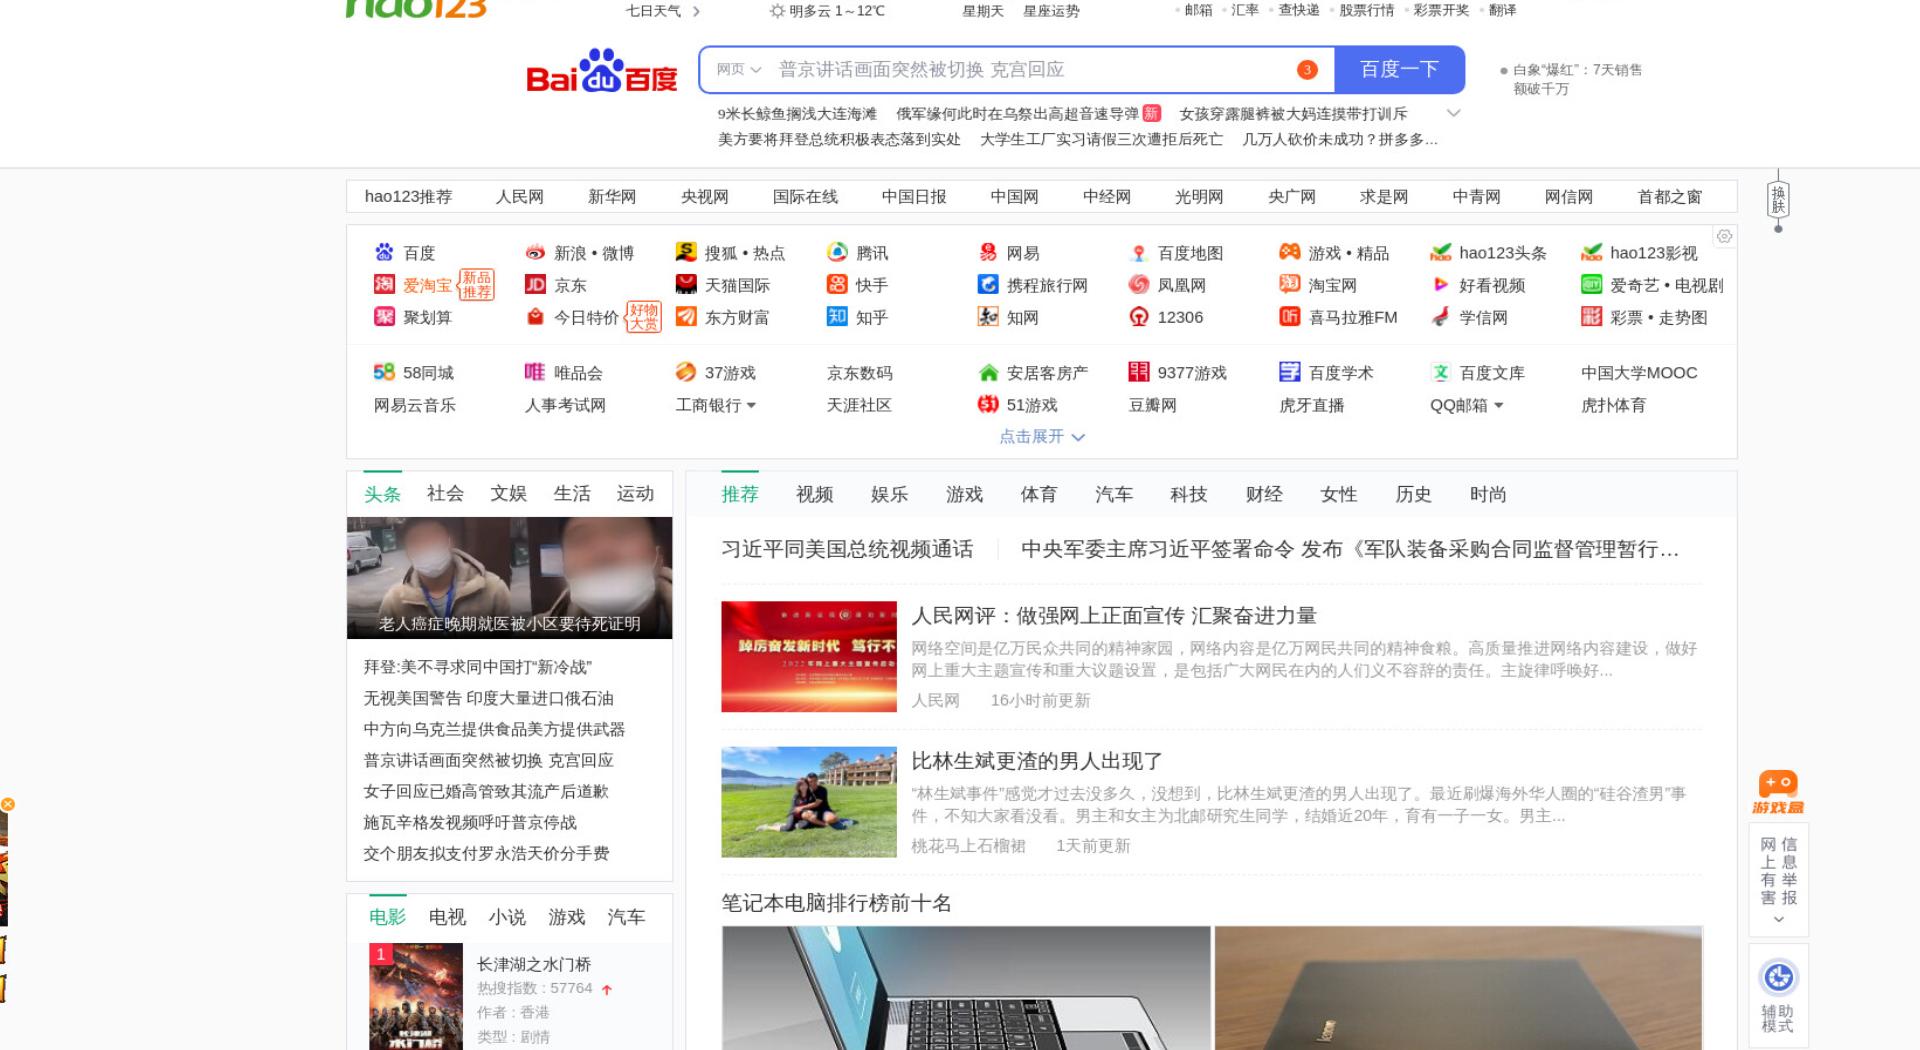The height and width of the screenshot is (1050, 1920).
Task: Expand the 网信上有害举报 side panel chevron
Action: click(x=1778, y=920)
